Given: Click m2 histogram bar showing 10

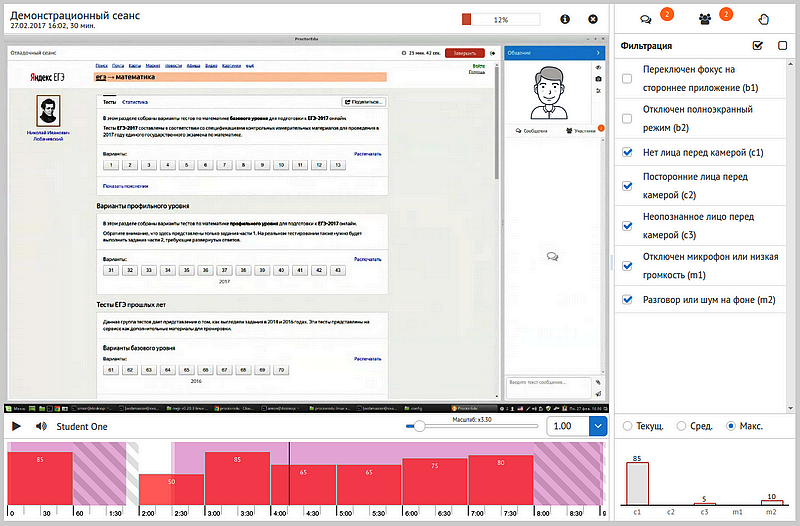Looking at the screenshot, I should pos(771,502).
